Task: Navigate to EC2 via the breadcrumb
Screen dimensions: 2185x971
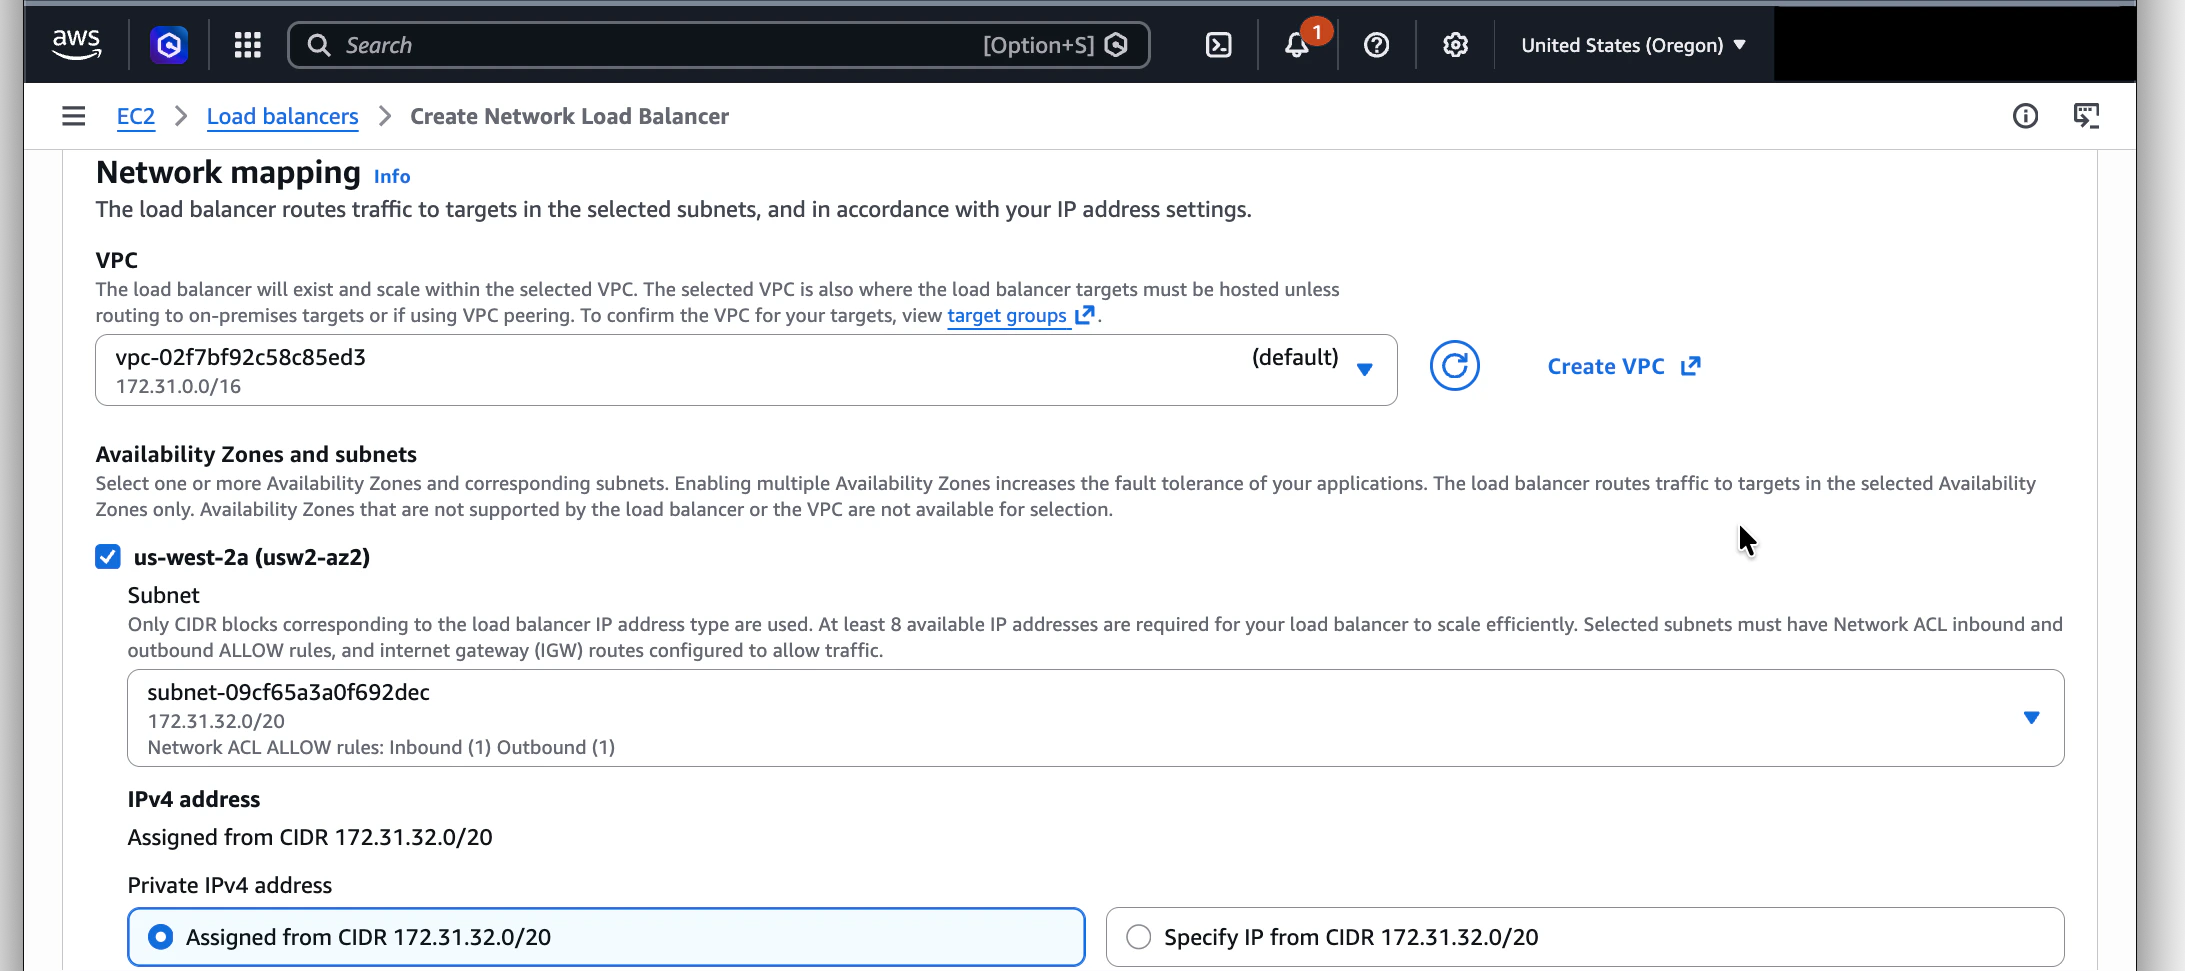Action: click(136, 116)
